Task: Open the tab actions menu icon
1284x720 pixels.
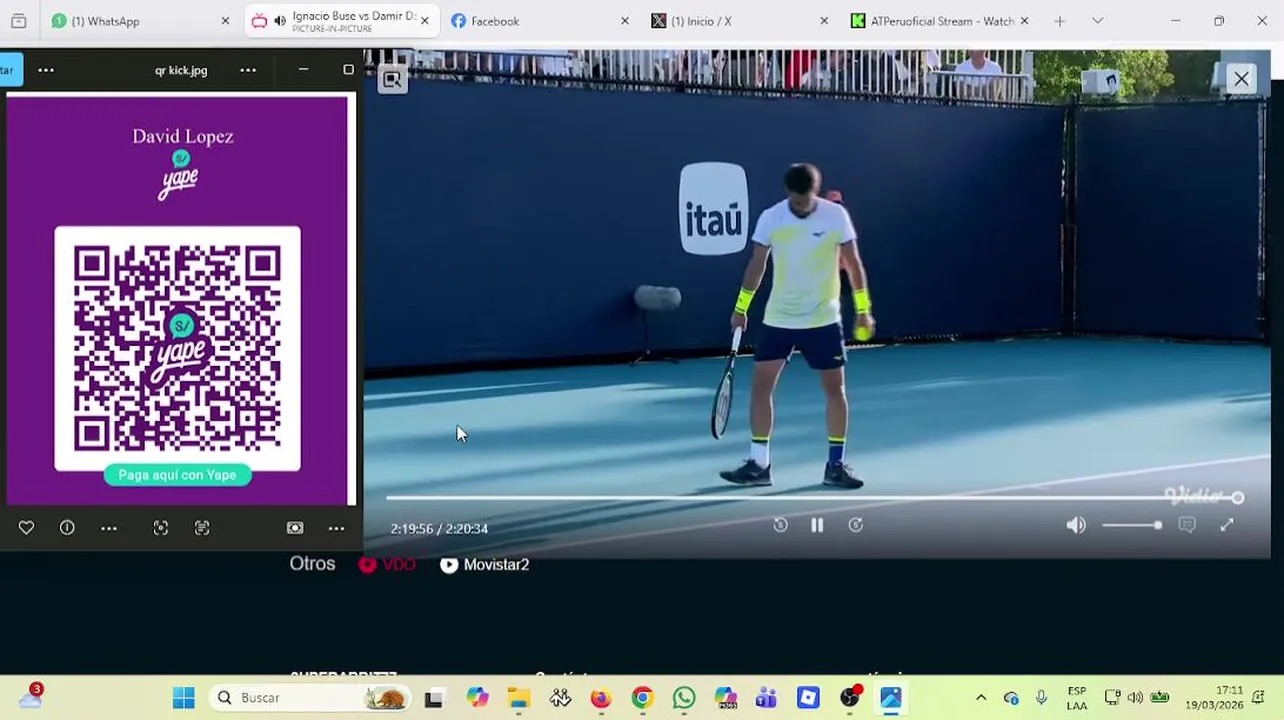Action: click(x=18, y=21)
